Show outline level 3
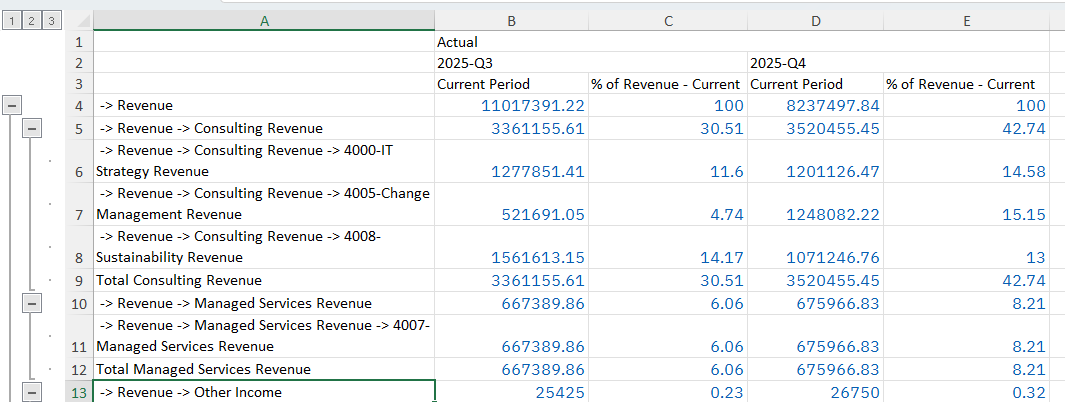The image size is (1065, 402). (x=51, y=22)
